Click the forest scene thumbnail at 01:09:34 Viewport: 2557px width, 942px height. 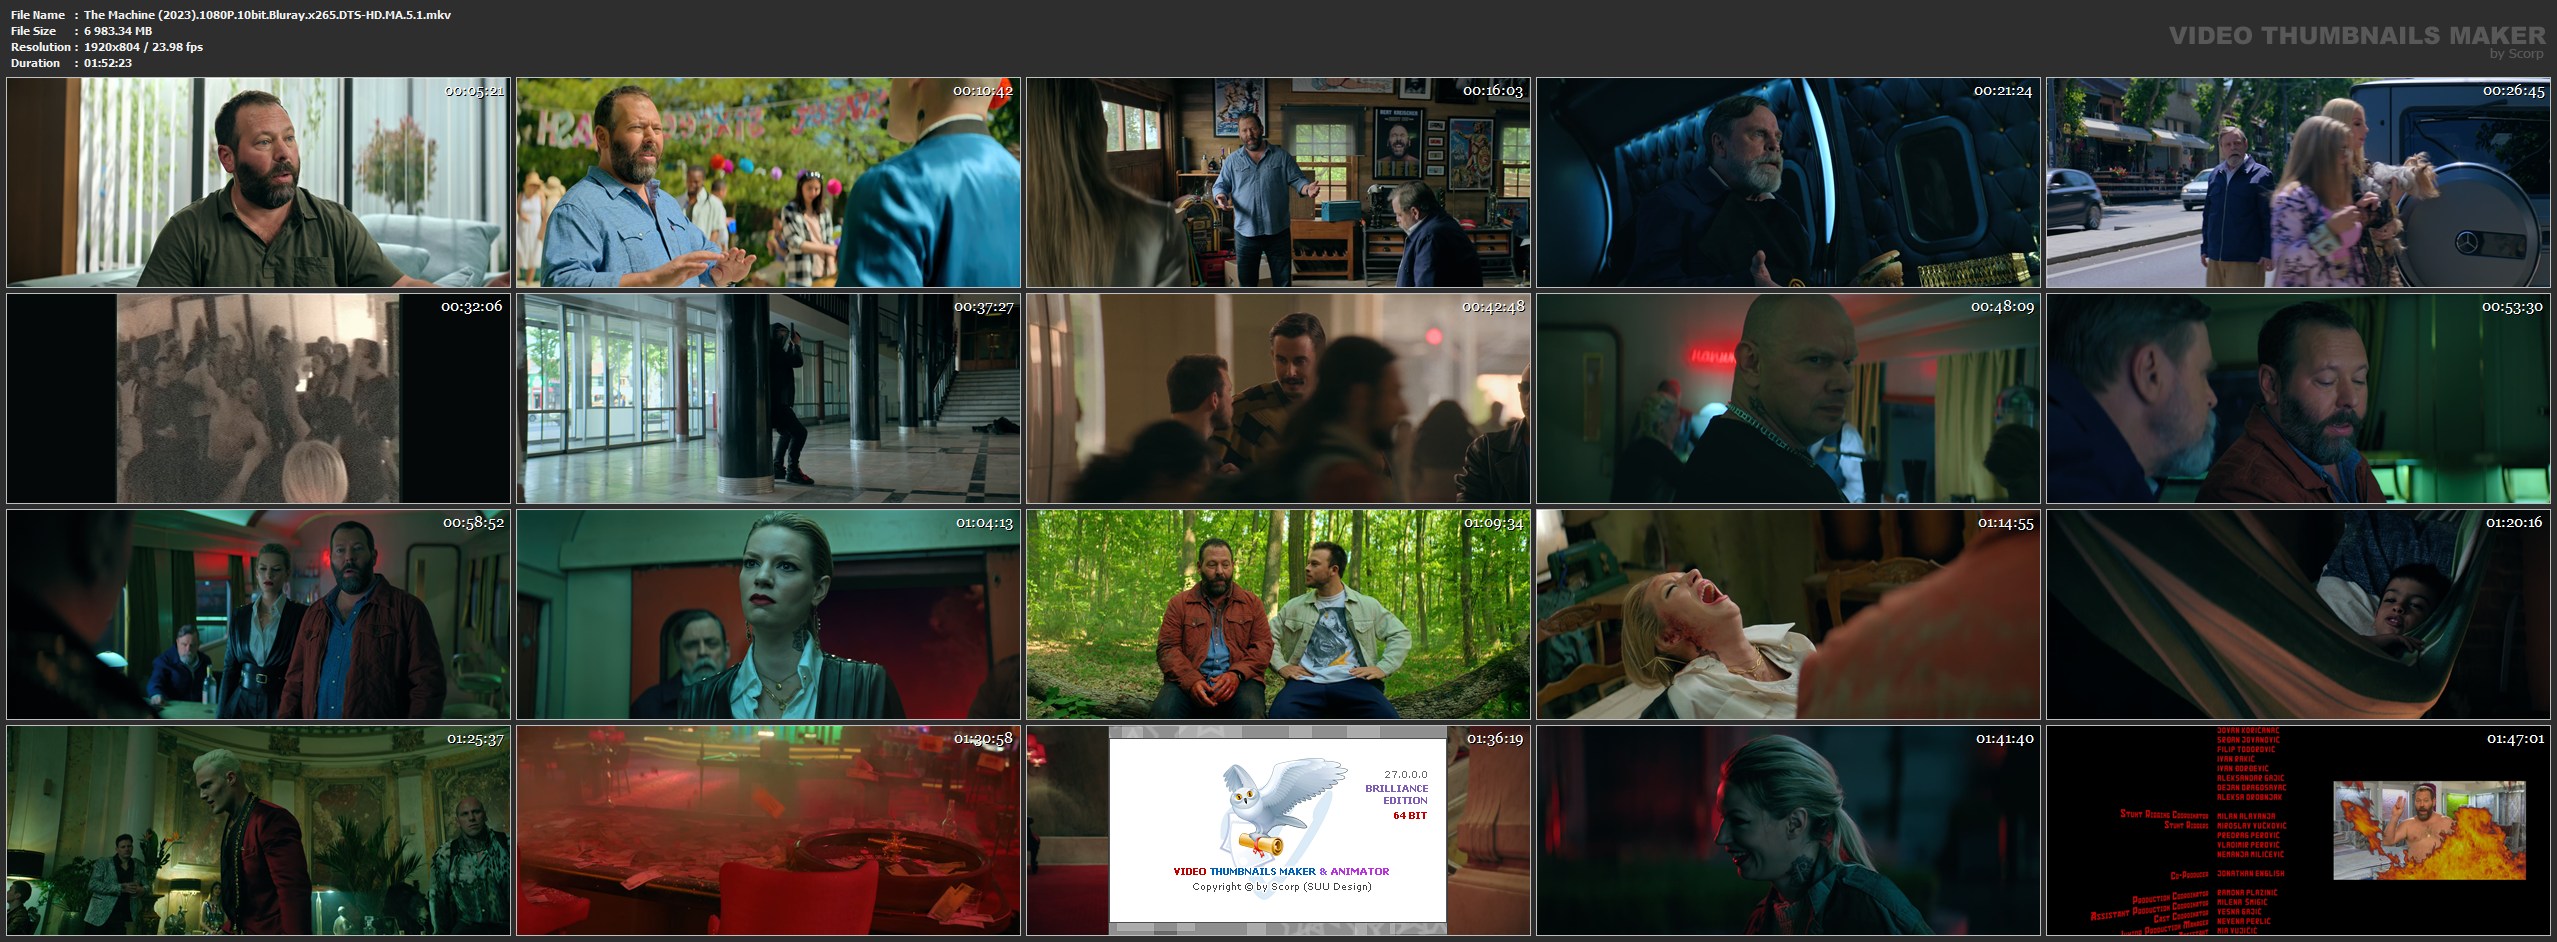pyautogui.click(x=1278, y=615)
